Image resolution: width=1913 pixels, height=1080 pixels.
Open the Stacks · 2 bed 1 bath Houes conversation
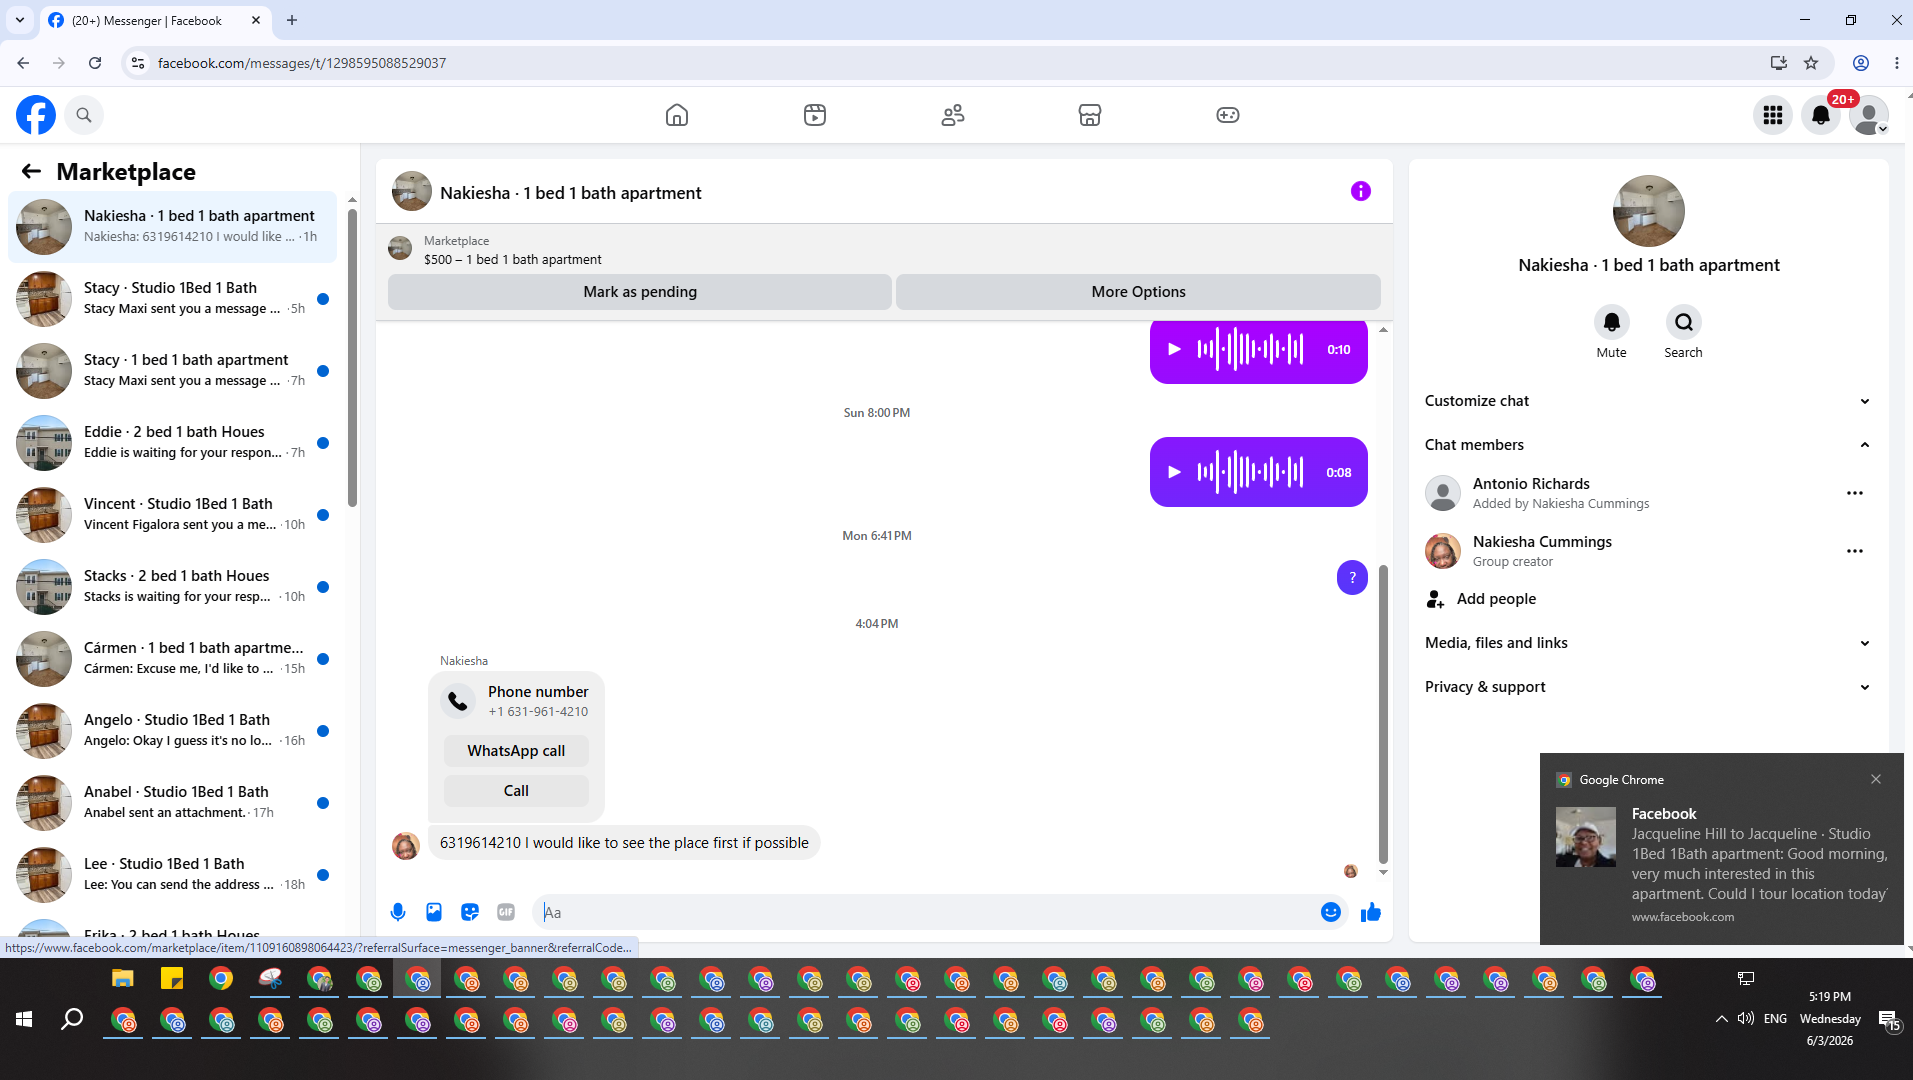[173, 587]
